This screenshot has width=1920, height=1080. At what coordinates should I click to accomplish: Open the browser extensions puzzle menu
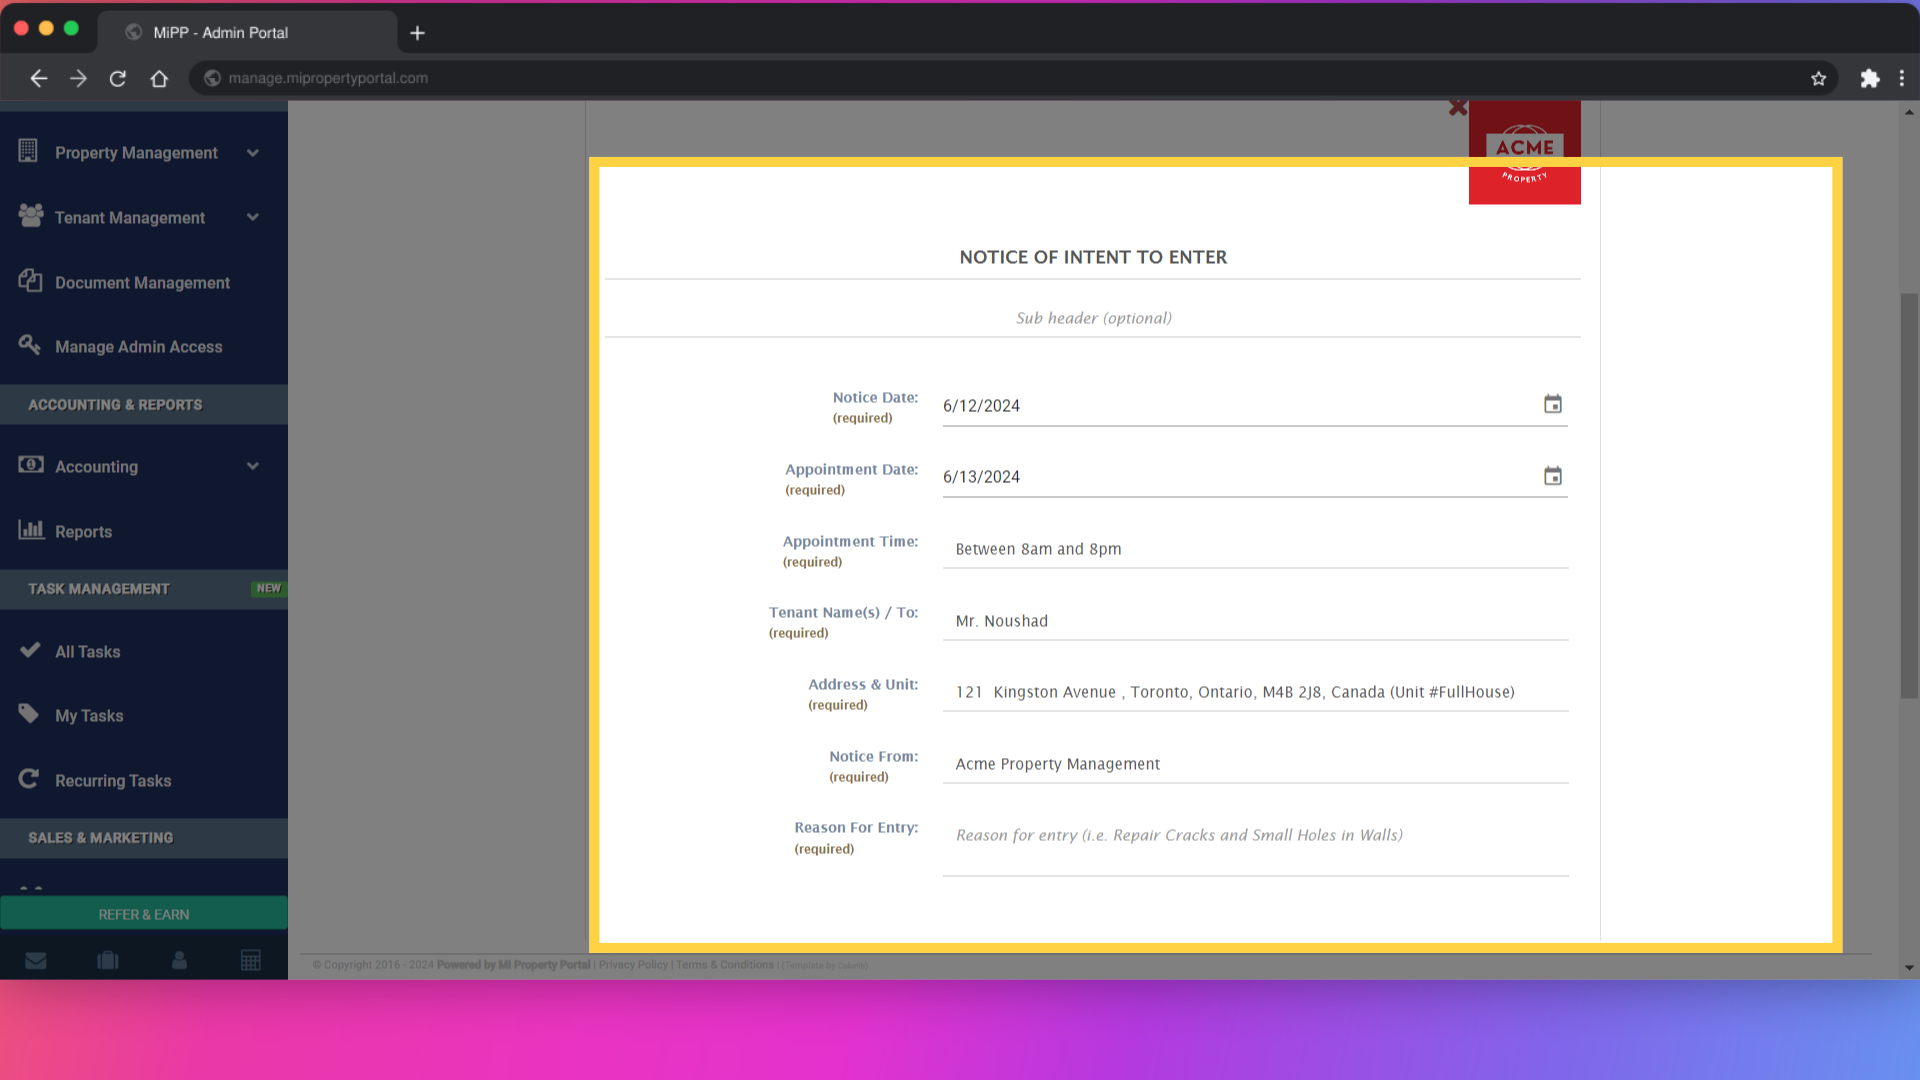[x=1869, y=78]
